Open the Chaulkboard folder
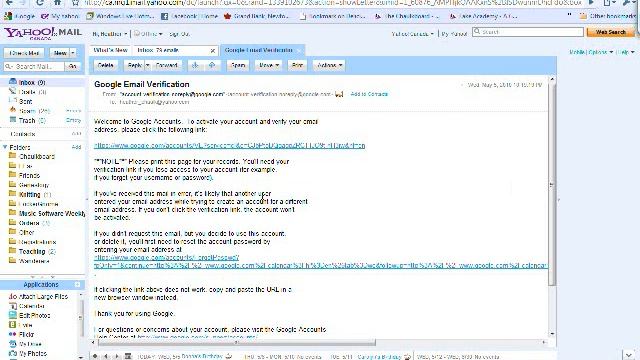640x360 pixels. pos(32,156)
